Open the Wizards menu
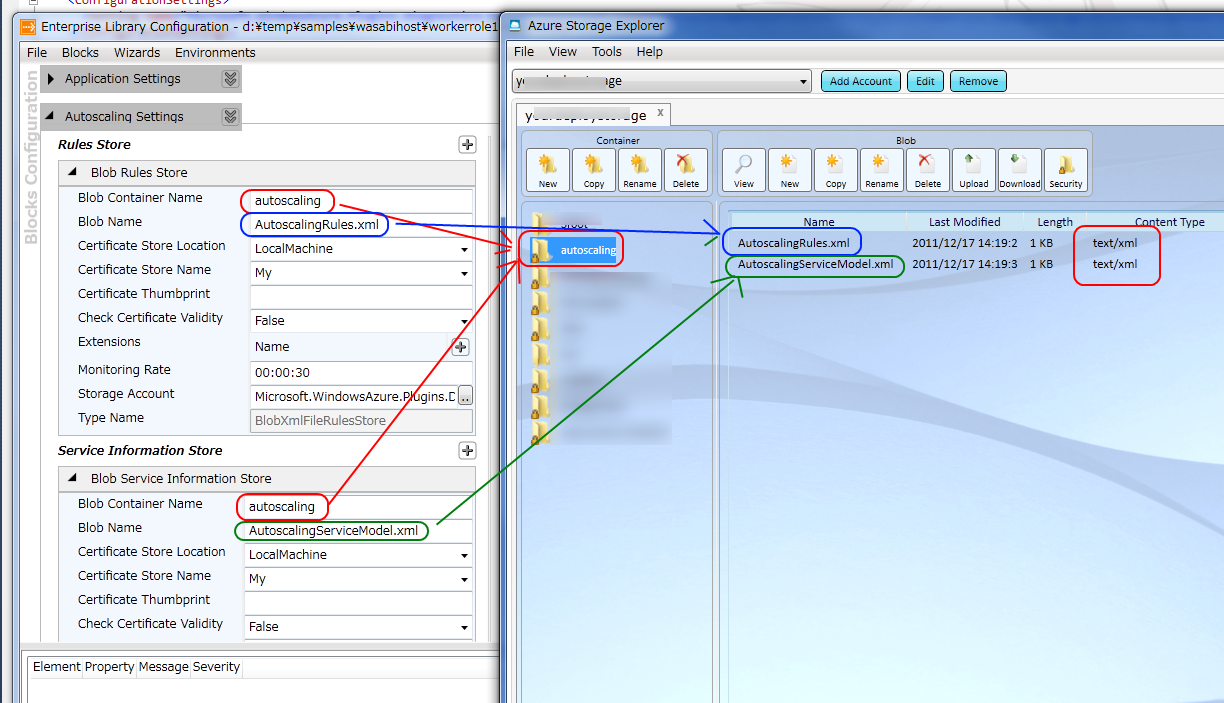The height and width of the screenshot is (703, 1224). [x=137, y=52]
